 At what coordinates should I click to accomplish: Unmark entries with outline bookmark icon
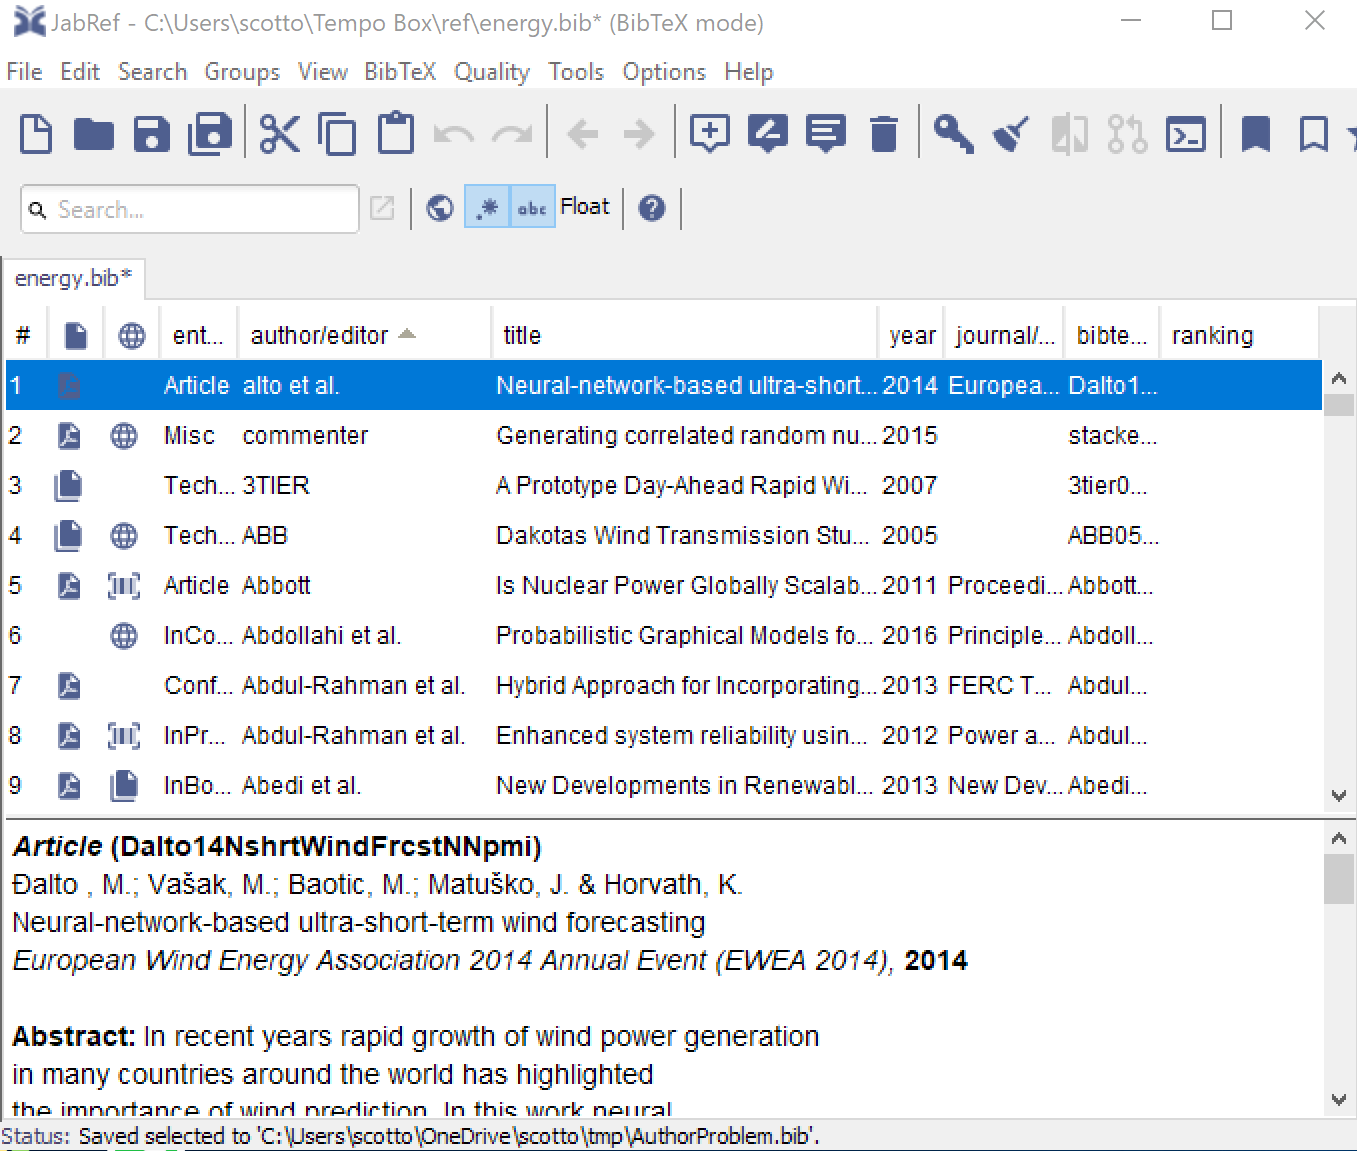(1313, 134)
